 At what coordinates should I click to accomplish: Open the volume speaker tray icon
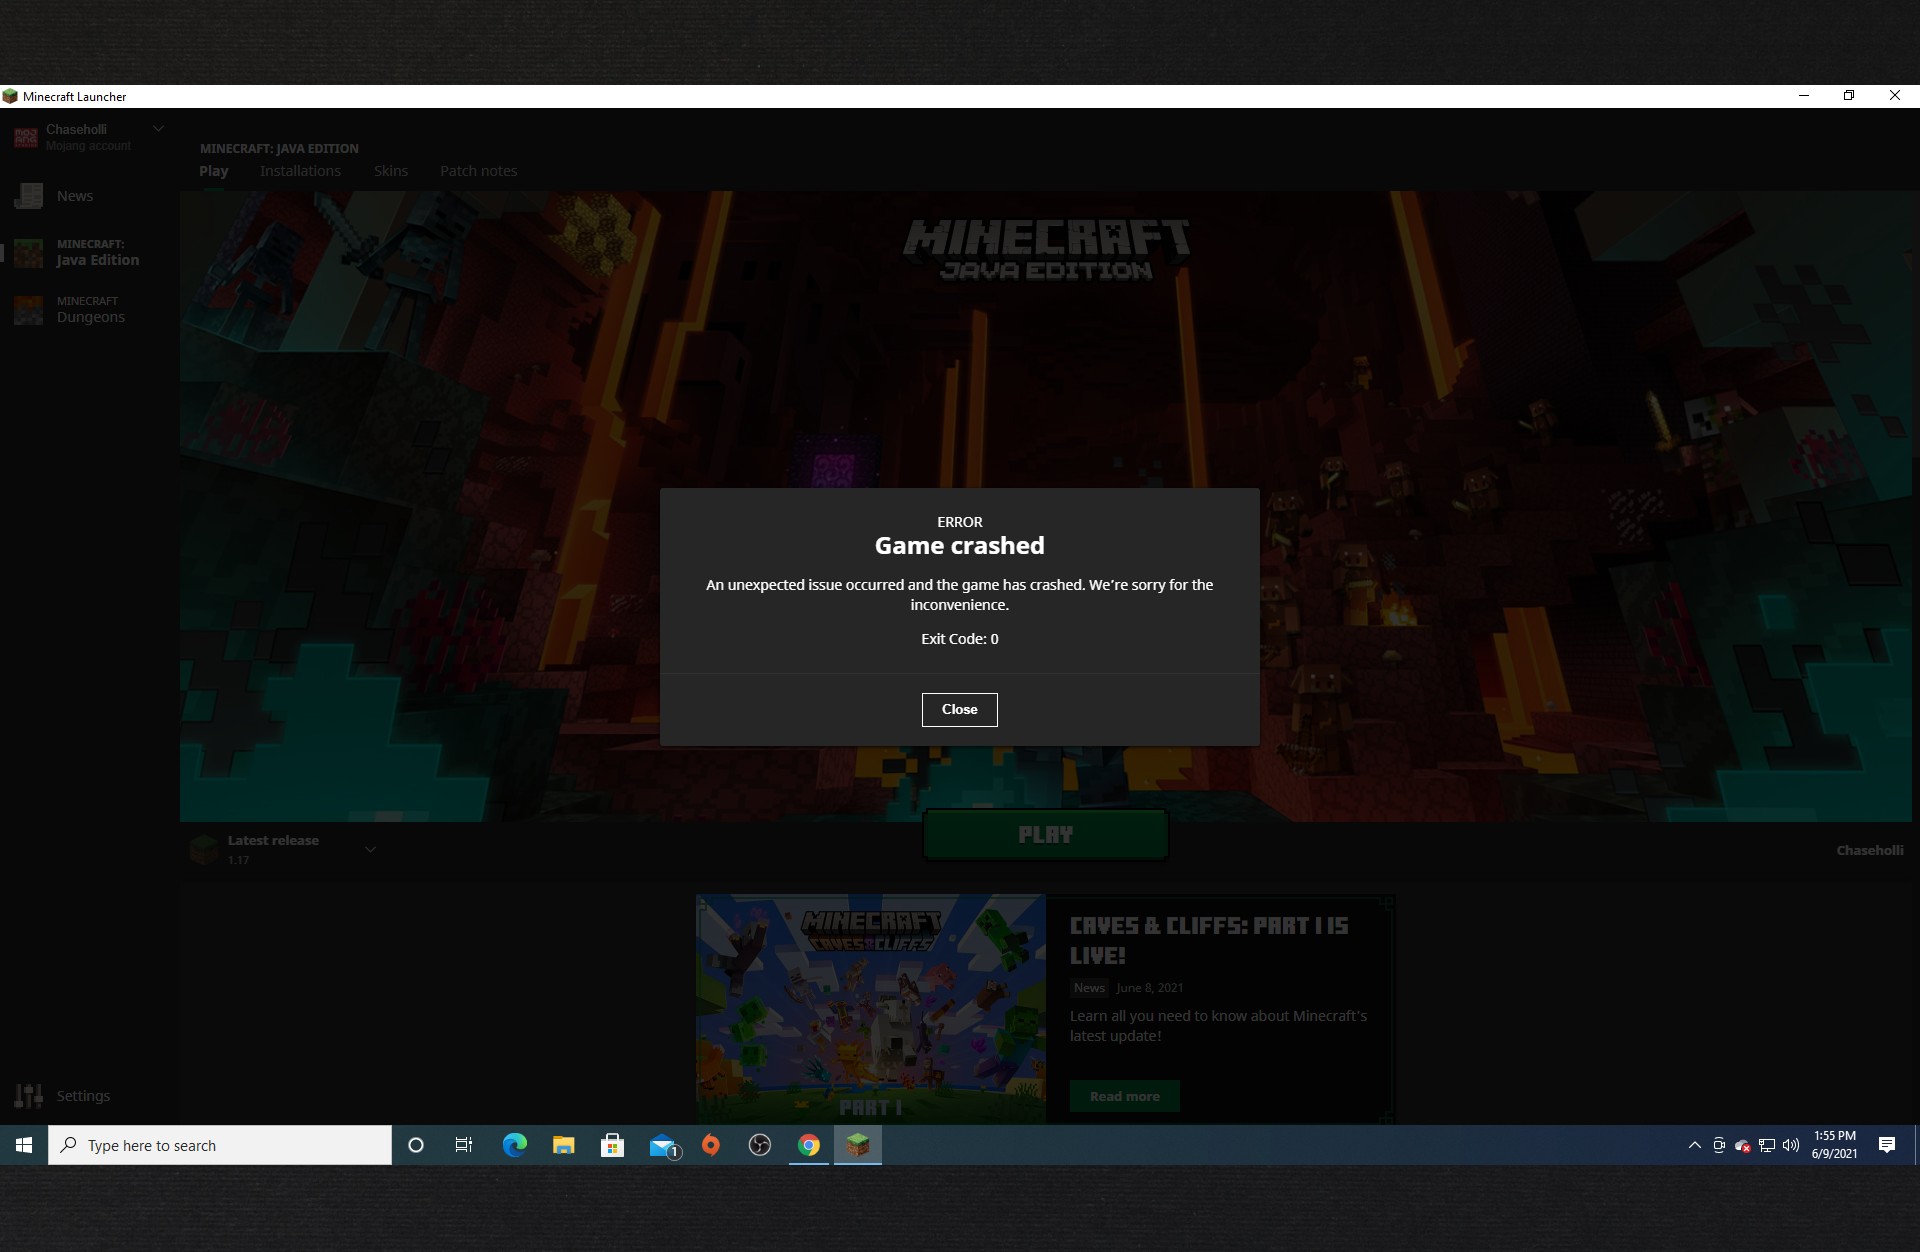tap(1791, 1145)
